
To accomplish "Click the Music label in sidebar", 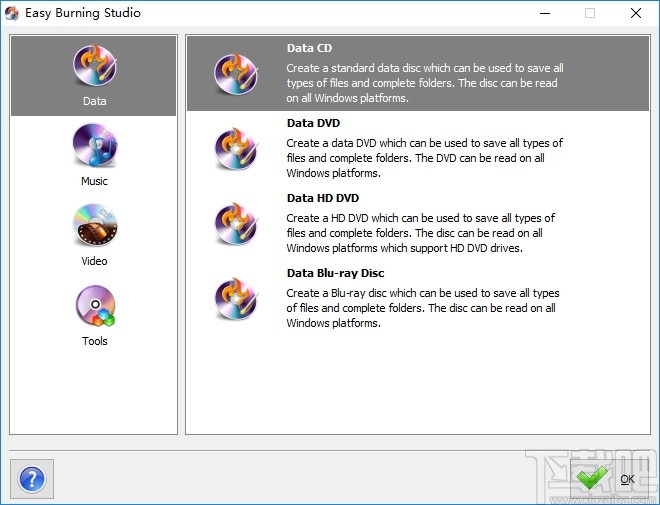I will (94, 181).
